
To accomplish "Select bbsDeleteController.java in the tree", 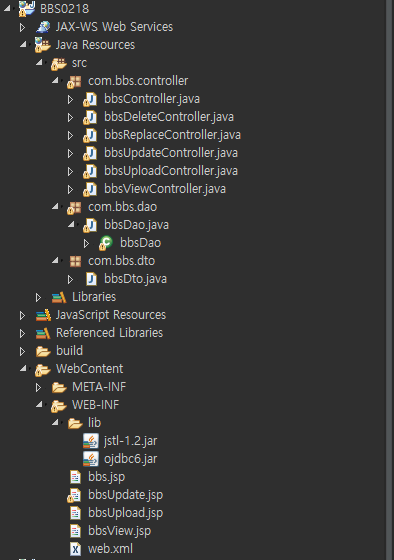I will click(169, 117).
